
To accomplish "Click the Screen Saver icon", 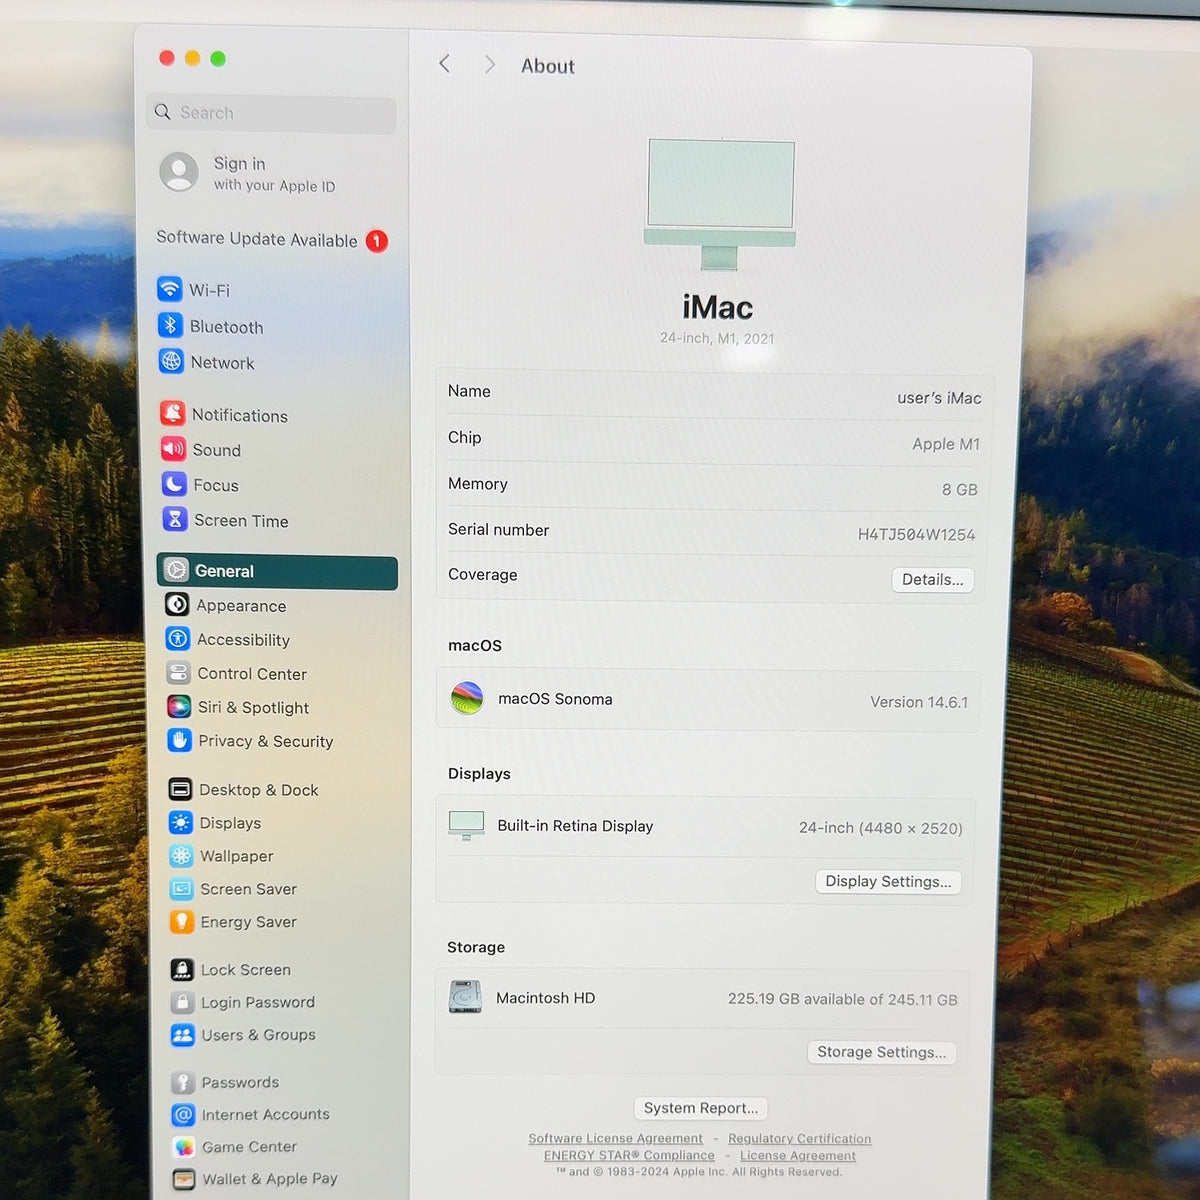I will click(182, 888).
